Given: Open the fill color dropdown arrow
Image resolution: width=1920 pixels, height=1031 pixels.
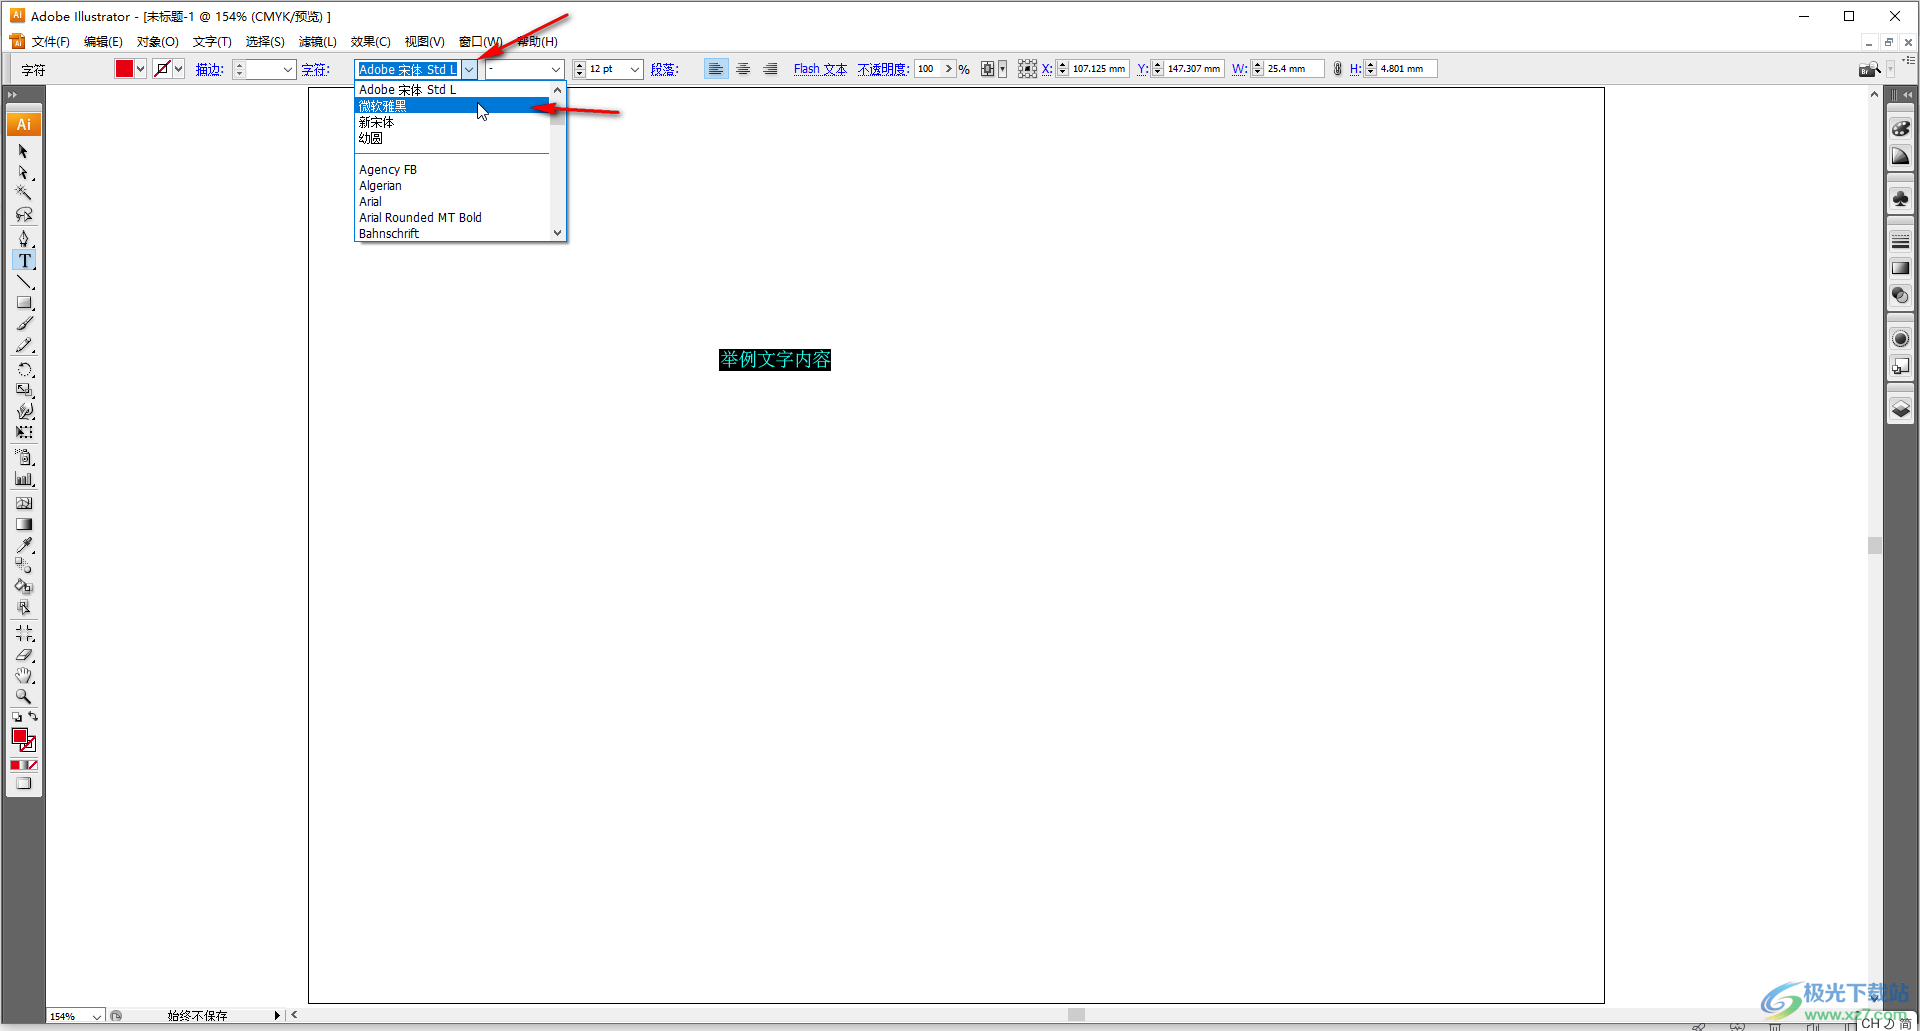Looking at the screenshot, I should tap(141, 69).
